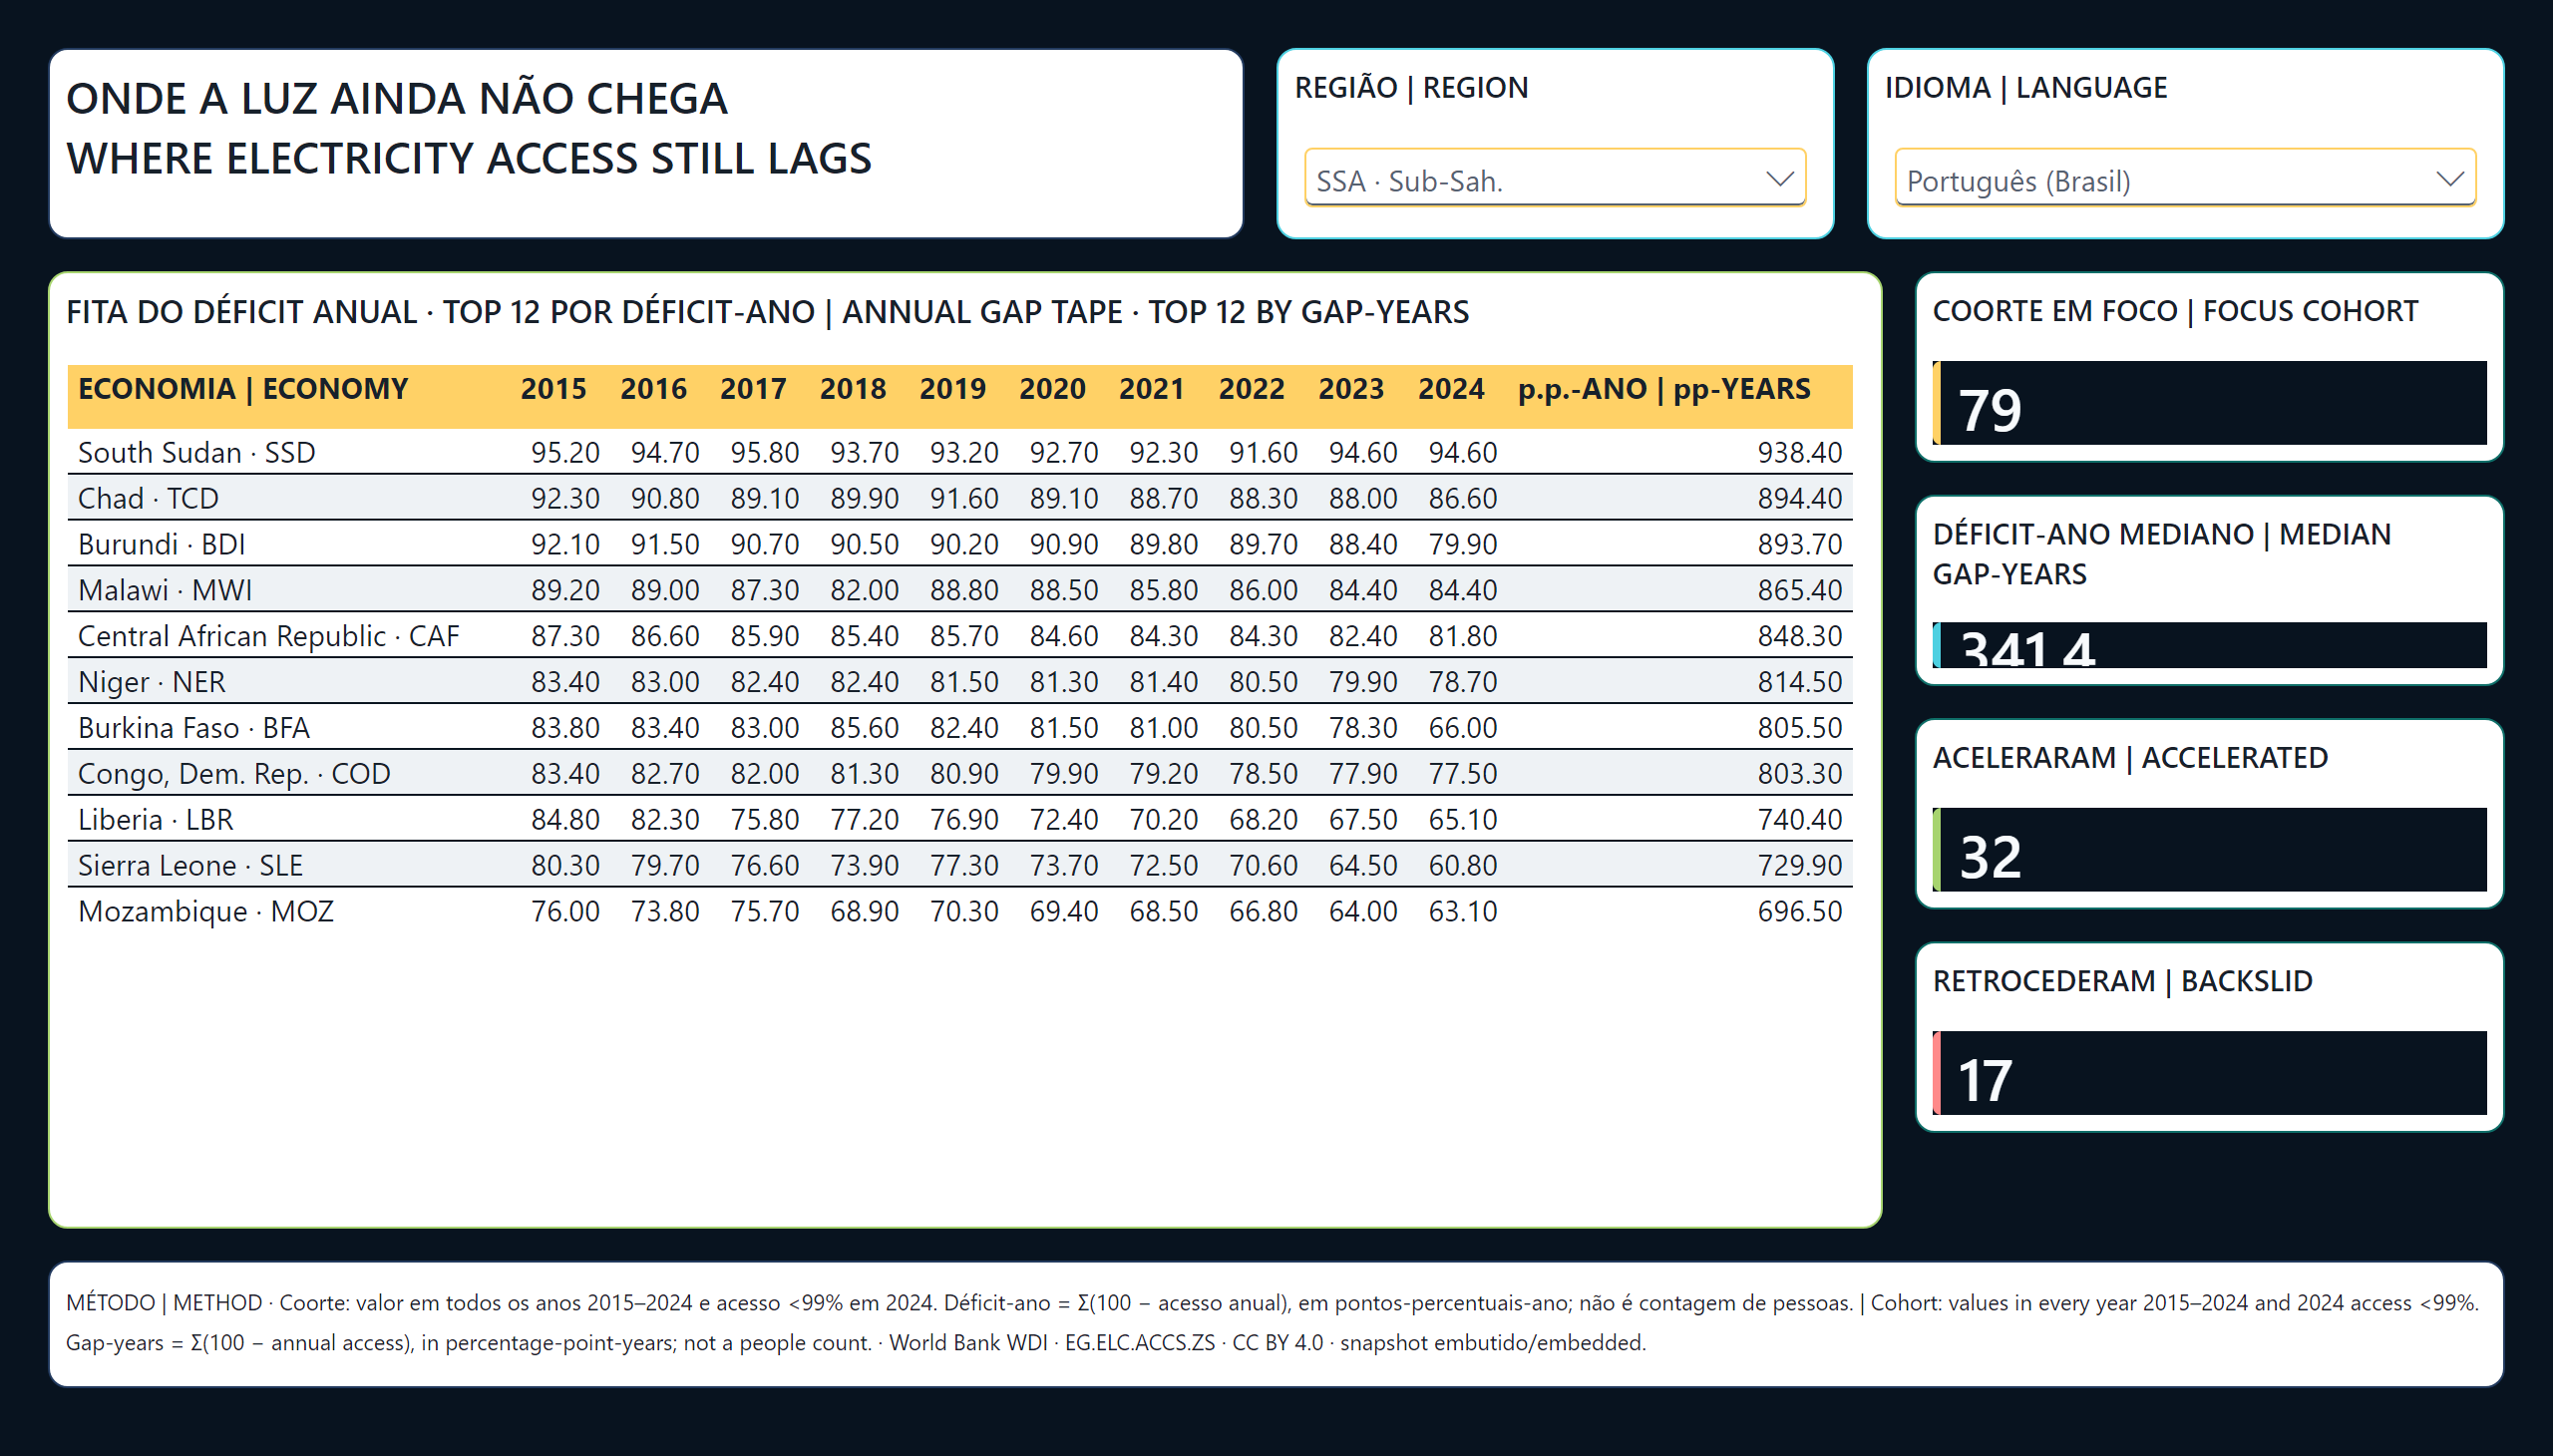2553x1456 pixels.
Task: Select the Central African Republic · CAF row
Action: [959, 636]
